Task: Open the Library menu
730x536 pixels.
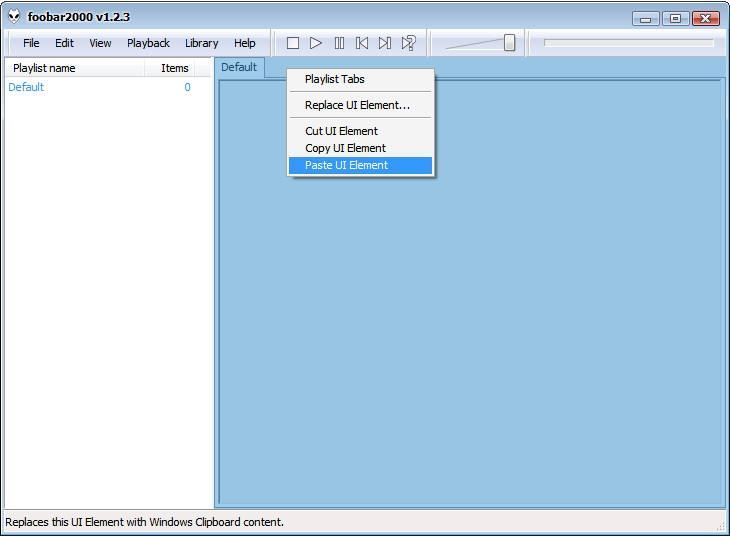Action: tap(202, 43)
